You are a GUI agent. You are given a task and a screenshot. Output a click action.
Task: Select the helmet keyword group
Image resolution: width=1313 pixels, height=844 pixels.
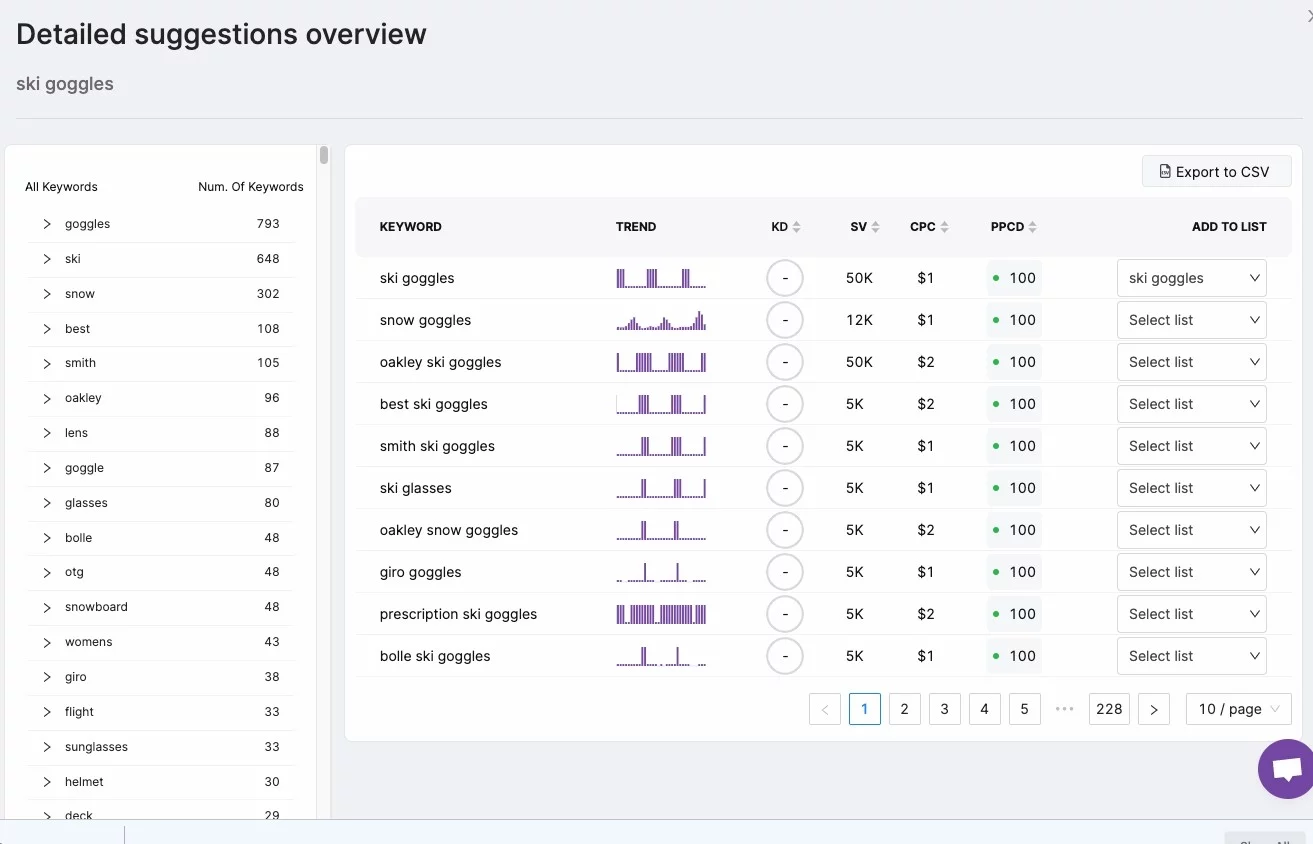pyautogui.click(x=84, y=782)
